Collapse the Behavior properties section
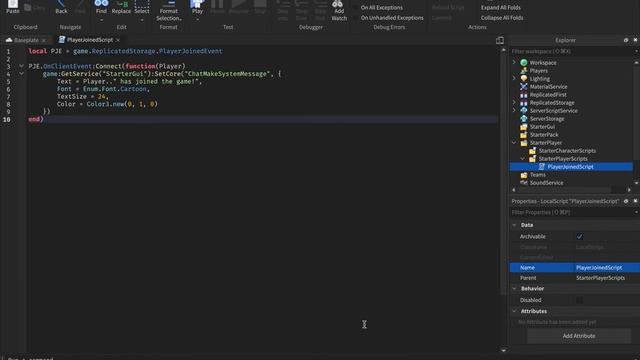The width and height of the screenshot is (640, 360). pos(514,289)
